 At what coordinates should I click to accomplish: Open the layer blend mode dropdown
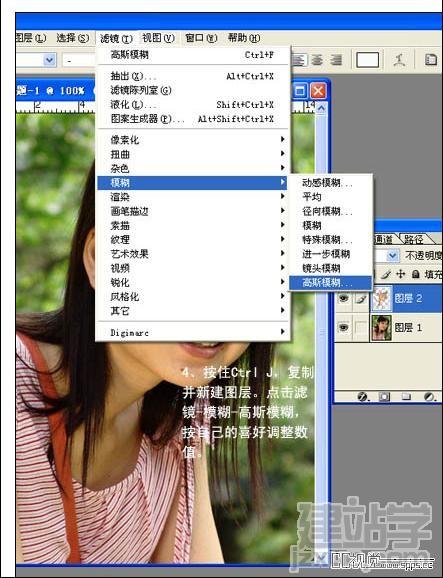393,255
